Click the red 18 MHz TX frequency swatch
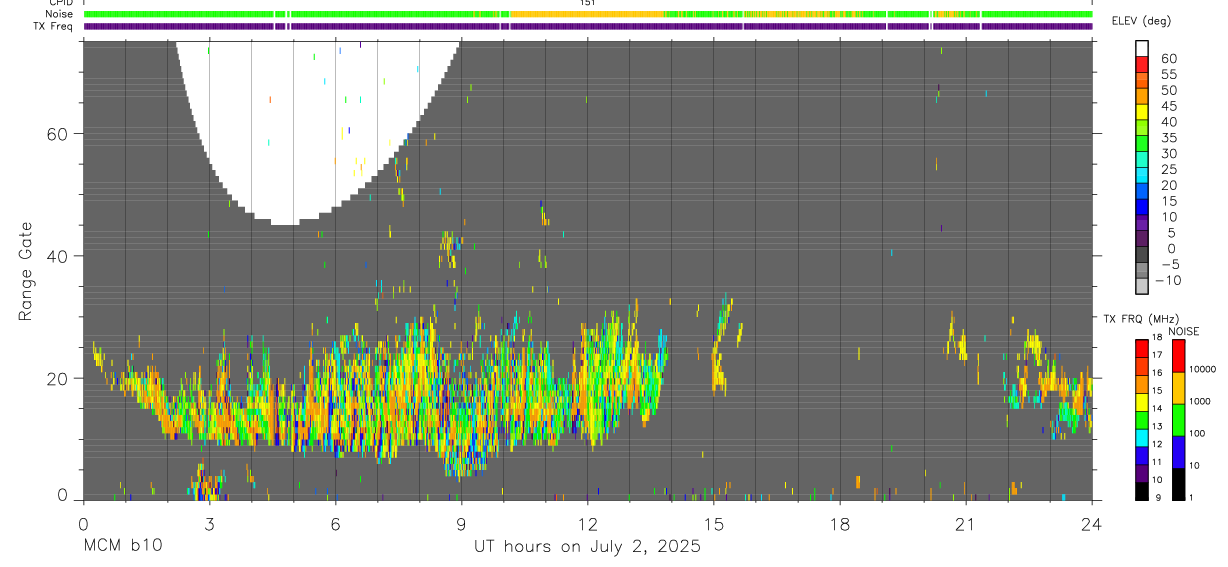1228x567 pixels. pyautogui.click(x=1142, y=347)
